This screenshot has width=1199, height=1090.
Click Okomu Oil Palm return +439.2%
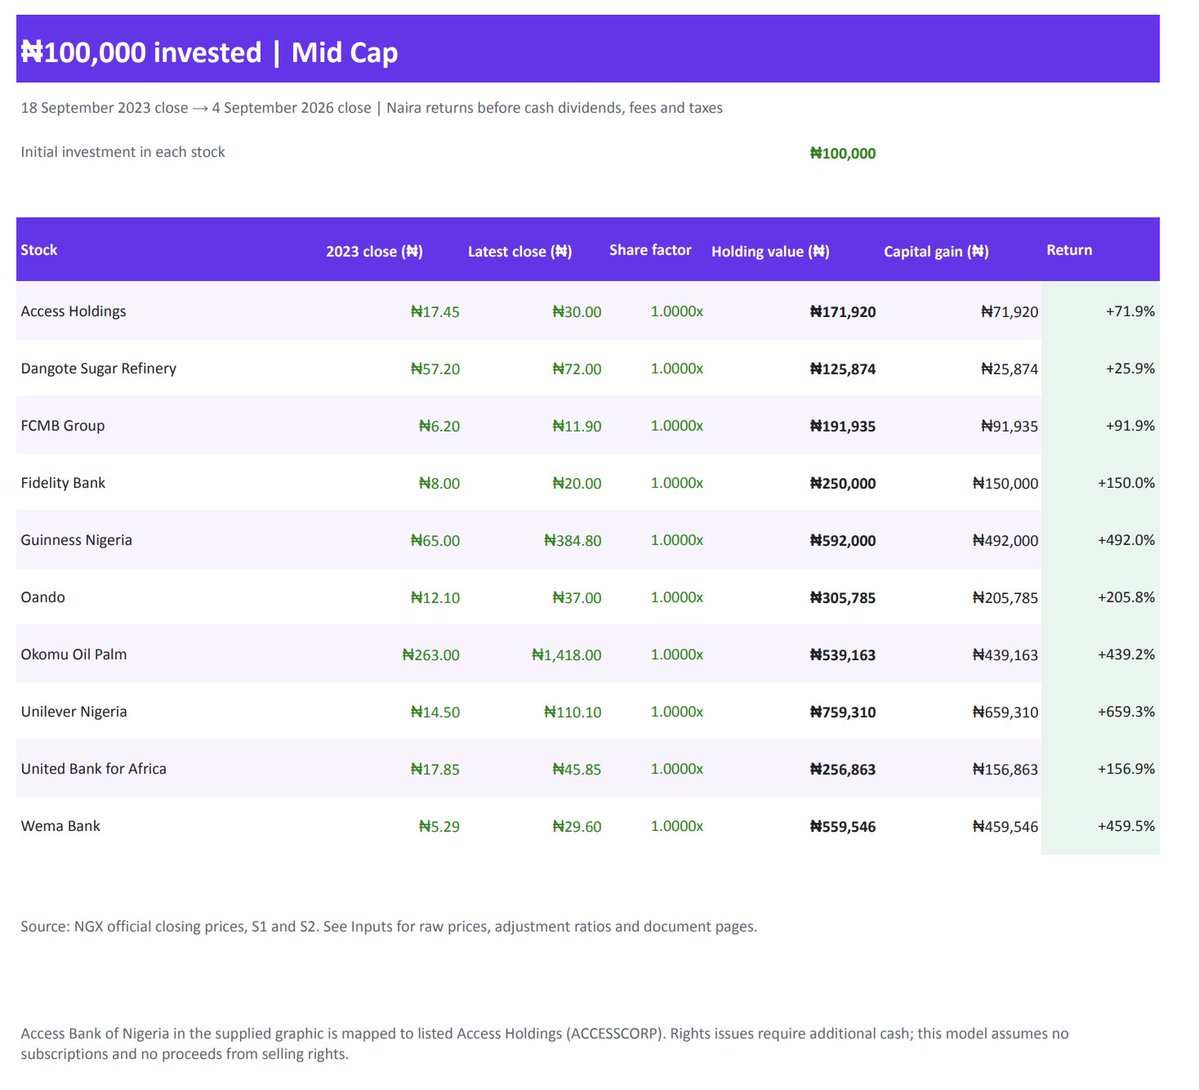(1126, 655)
